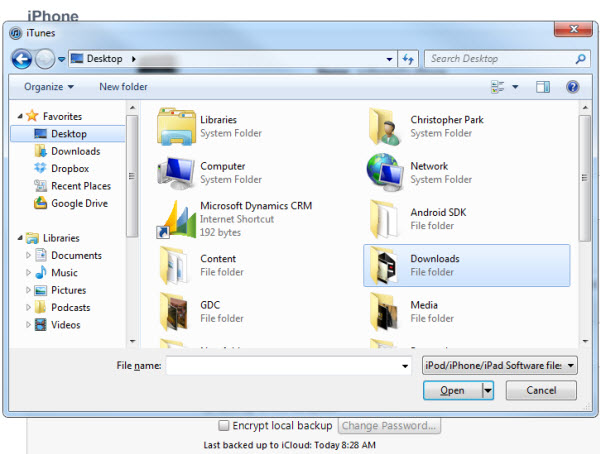Open the file type filter dropdown
Image resolution: width=600 pixels, height=454 pixels.
pos(499,366)
